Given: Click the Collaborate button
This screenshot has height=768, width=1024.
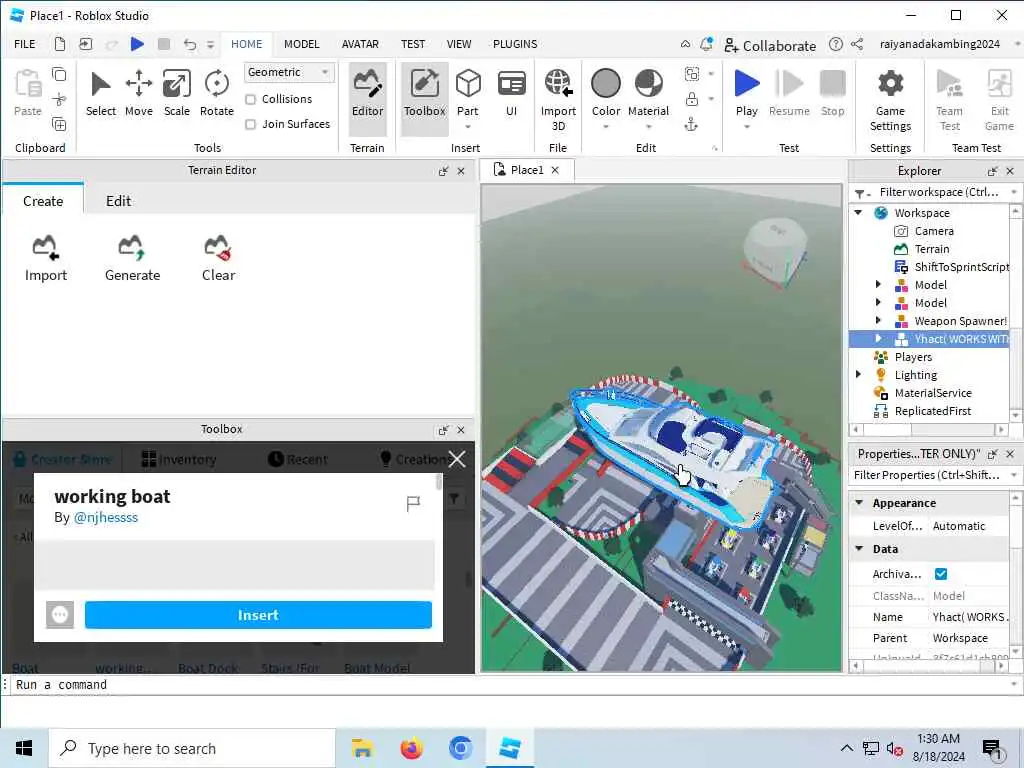Looking at the screenshot, I should (770, 45).
